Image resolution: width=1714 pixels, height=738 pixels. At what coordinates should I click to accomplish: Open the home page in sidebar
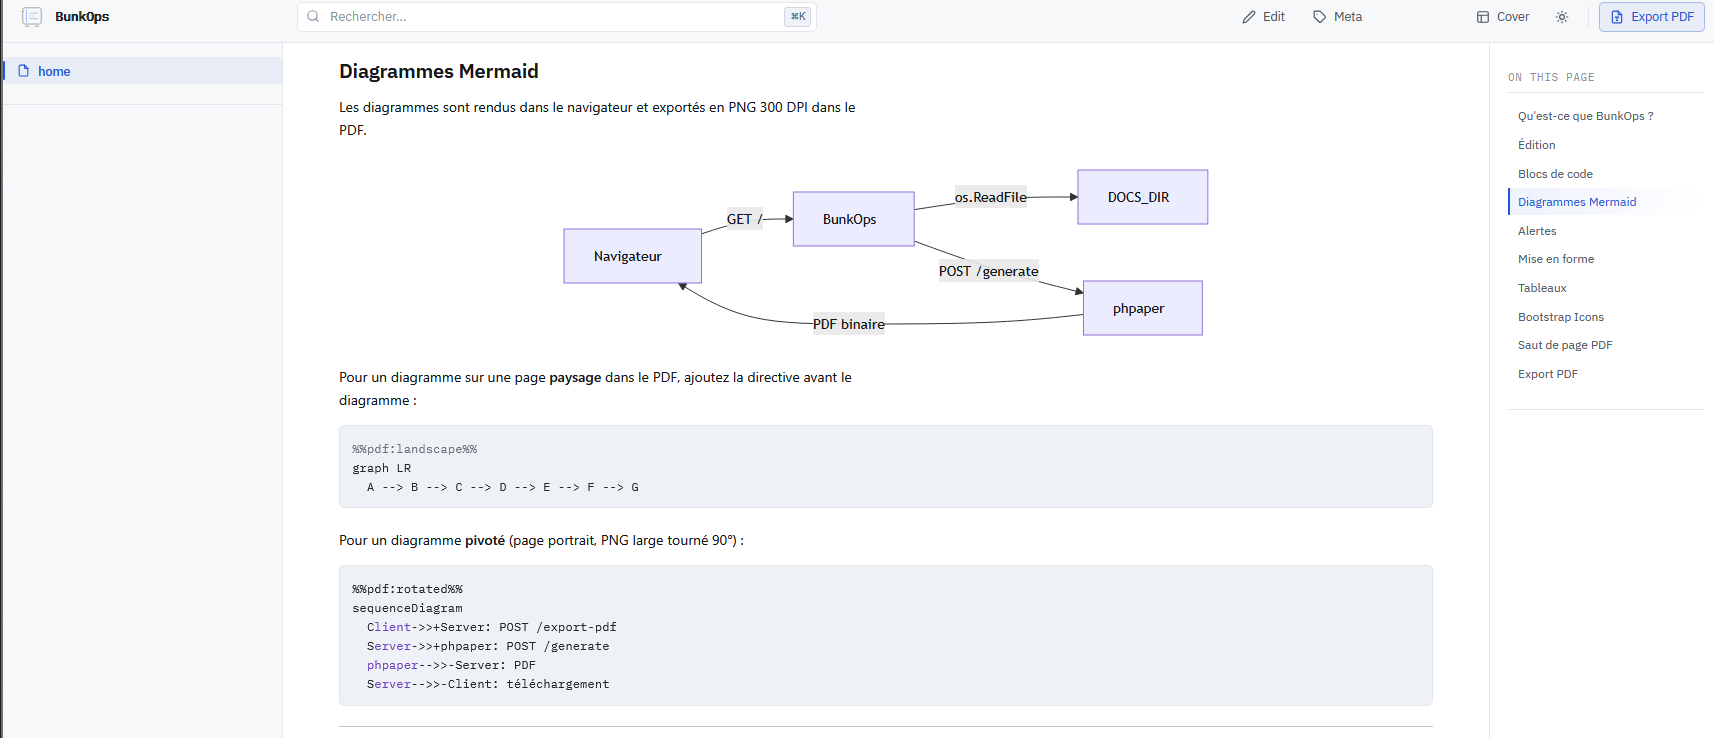142,71
